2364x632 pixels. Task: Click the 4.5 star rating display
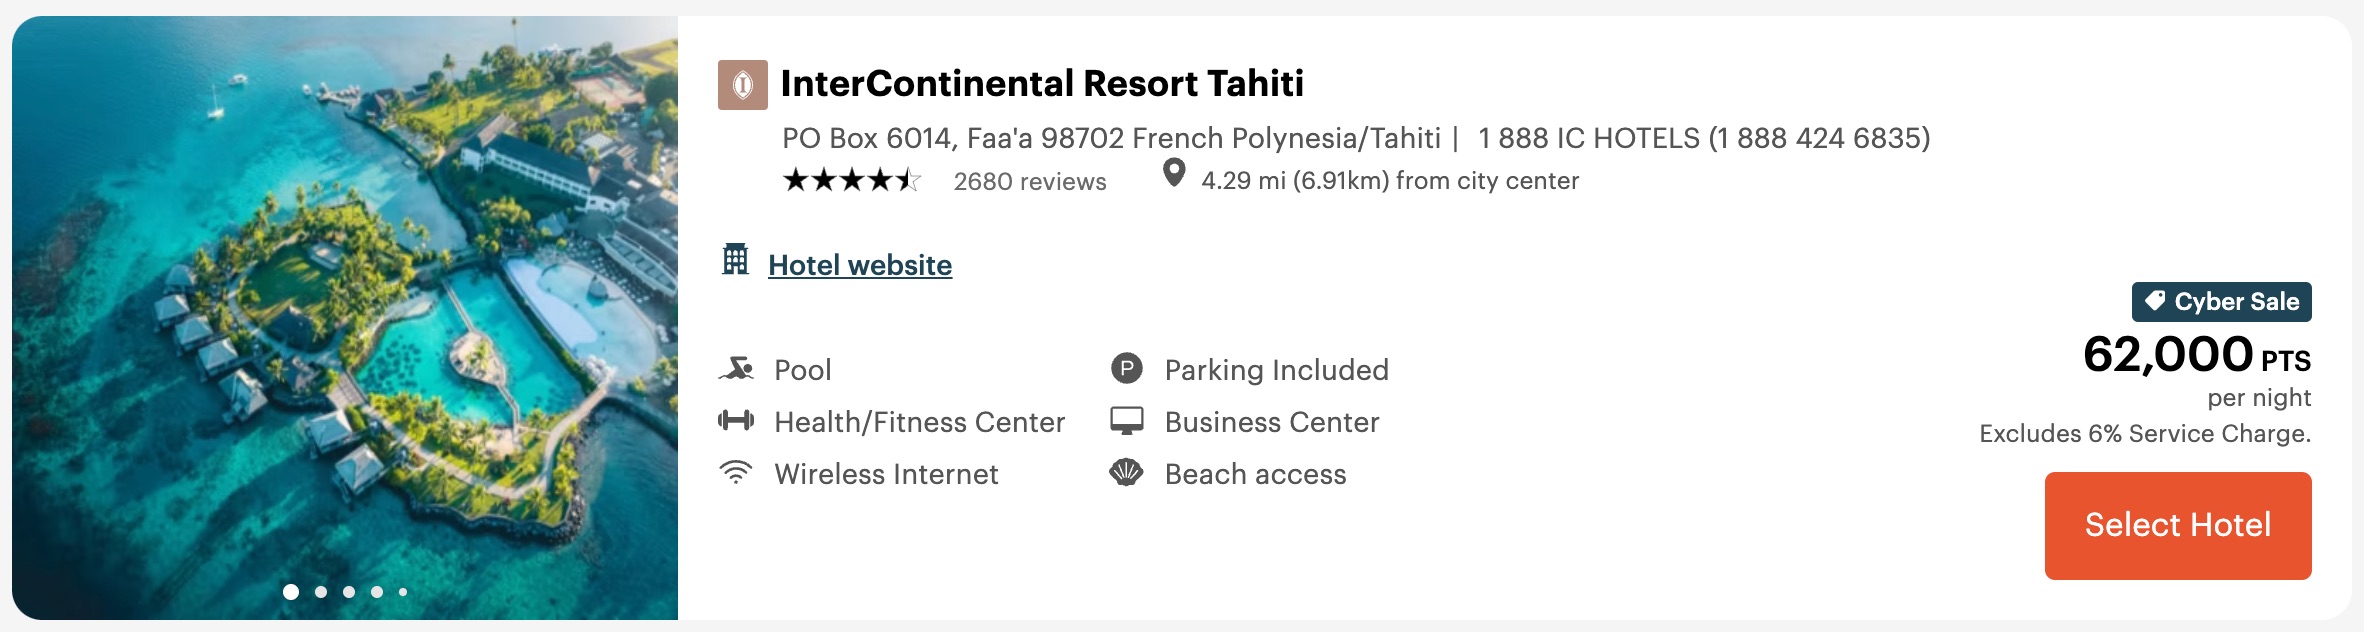click(x=850, y=180)
